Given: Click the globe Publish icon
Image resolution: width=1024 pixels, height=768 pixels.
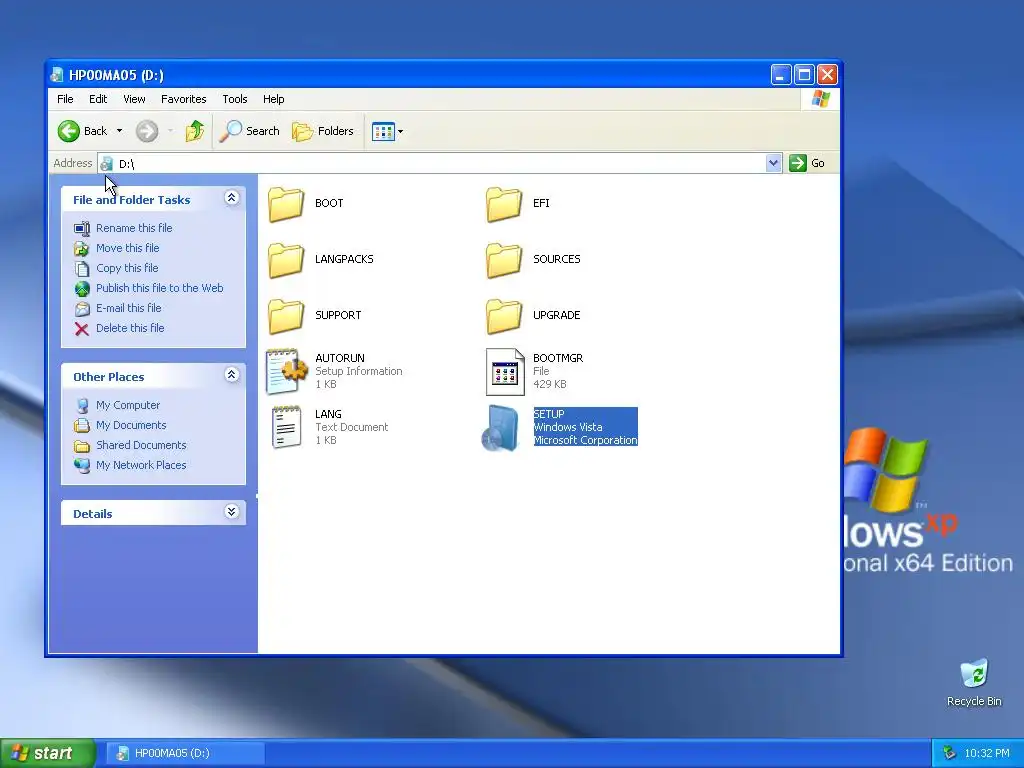Looking at the screenshot, I should 82,289.
